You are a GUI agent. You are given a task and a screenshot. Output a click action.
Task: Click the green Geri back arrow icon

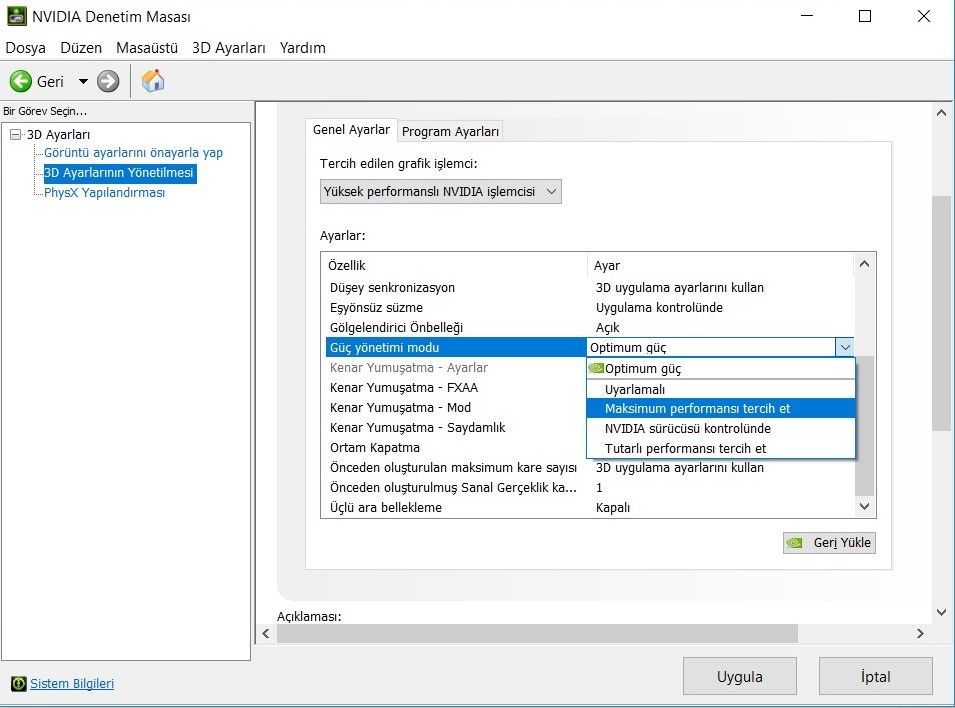(x=21, y=81)
